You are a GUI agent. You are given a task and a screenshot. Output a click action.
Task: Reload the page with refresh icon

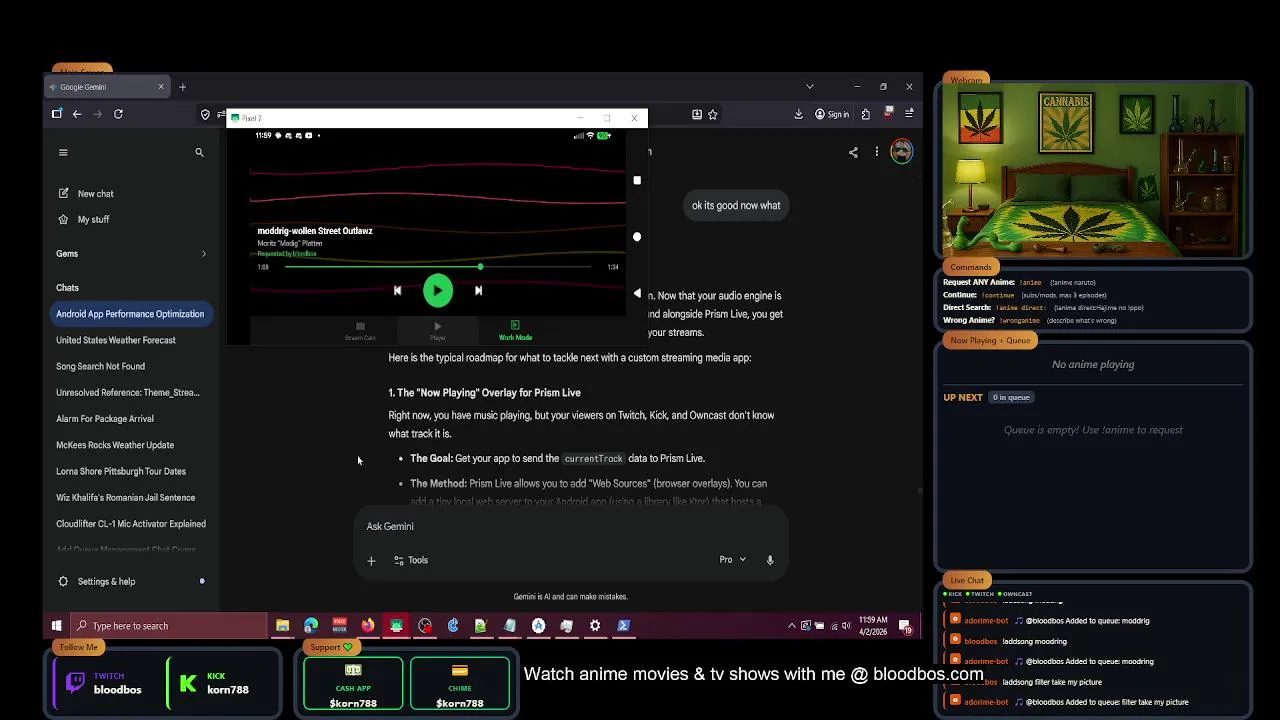coord(118,114)
